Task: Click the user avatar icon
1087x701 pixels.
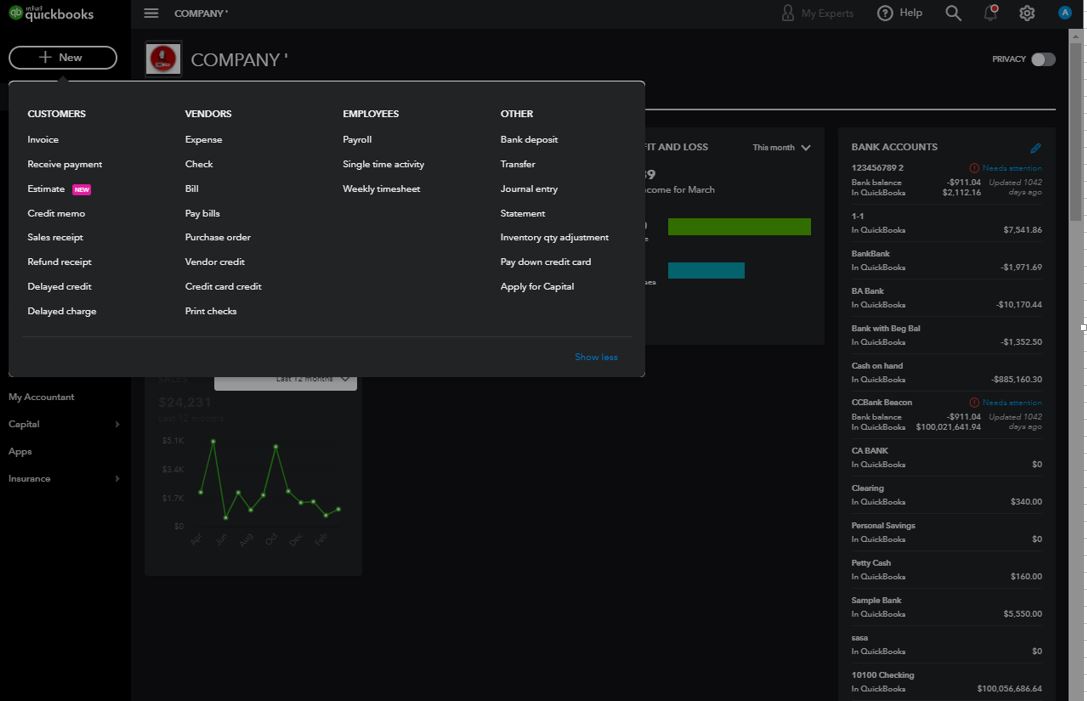Action: click(x=1064, y=13)
